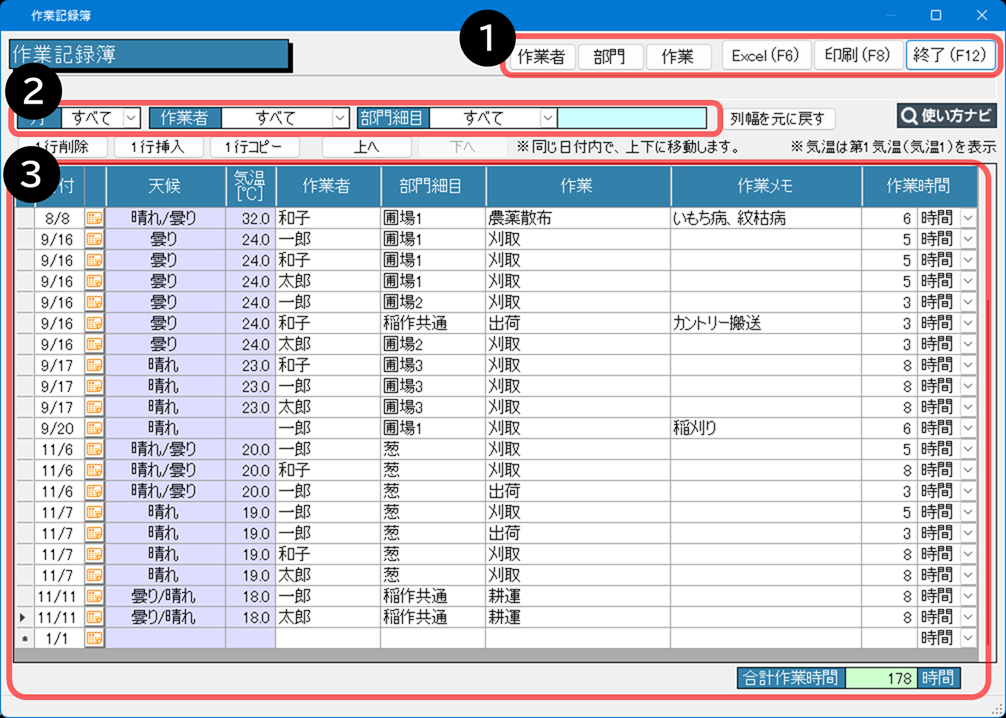The height and width of the screenshot is (718, 1006).
Task: Click the 部門 button
Action: click(x=610, y=56)
